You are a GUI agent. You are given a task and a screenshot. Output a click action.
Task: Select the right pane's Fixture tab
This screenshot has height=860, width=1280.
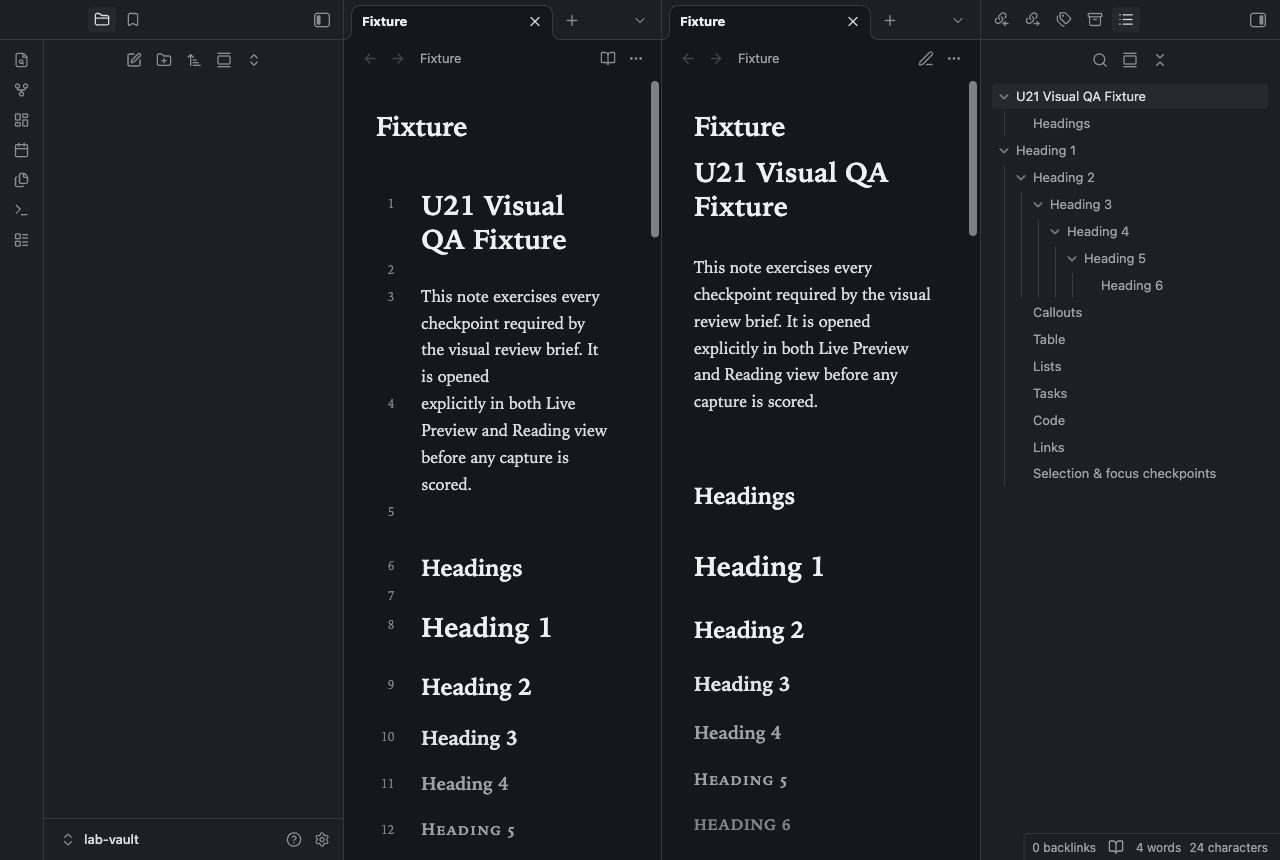click(x=770, y=21)
